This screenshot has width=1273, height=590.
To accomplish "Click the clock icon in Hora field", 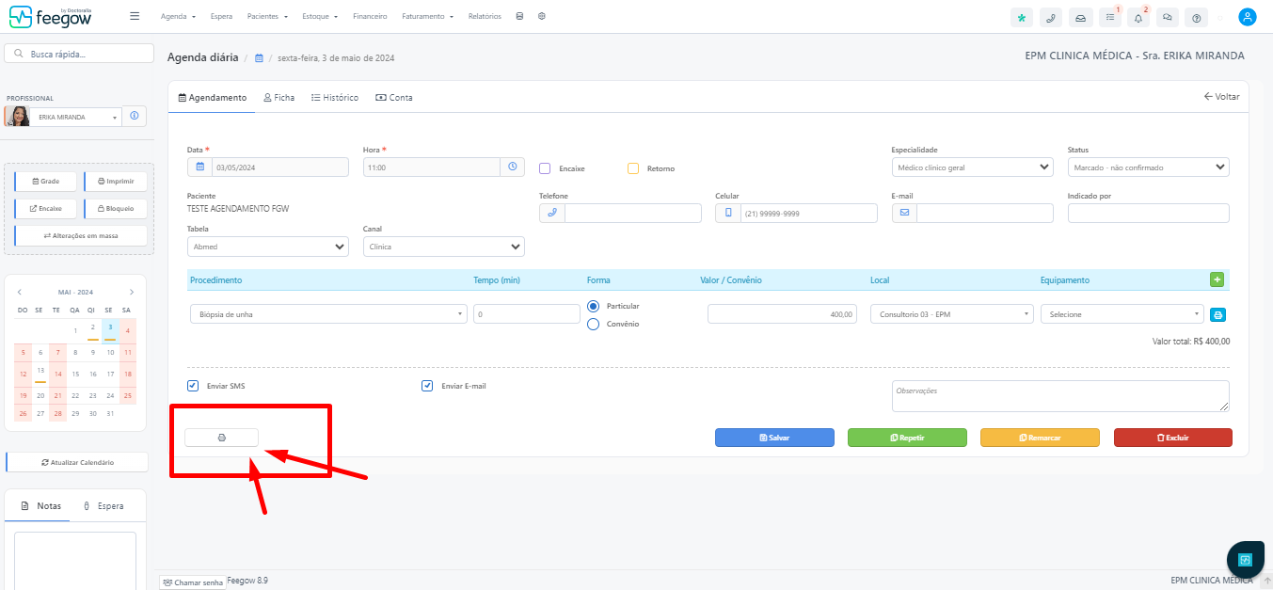I will coord(513,167).
